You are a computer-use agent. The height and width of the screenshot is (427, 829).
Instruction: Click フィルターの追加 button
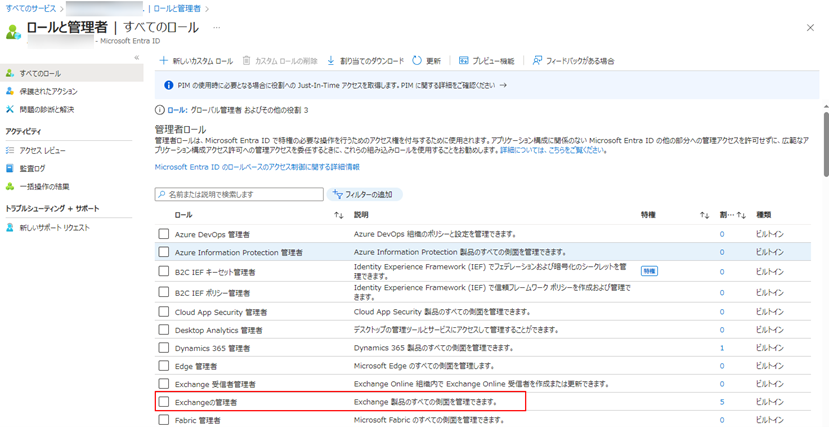(x=365, y=194)
